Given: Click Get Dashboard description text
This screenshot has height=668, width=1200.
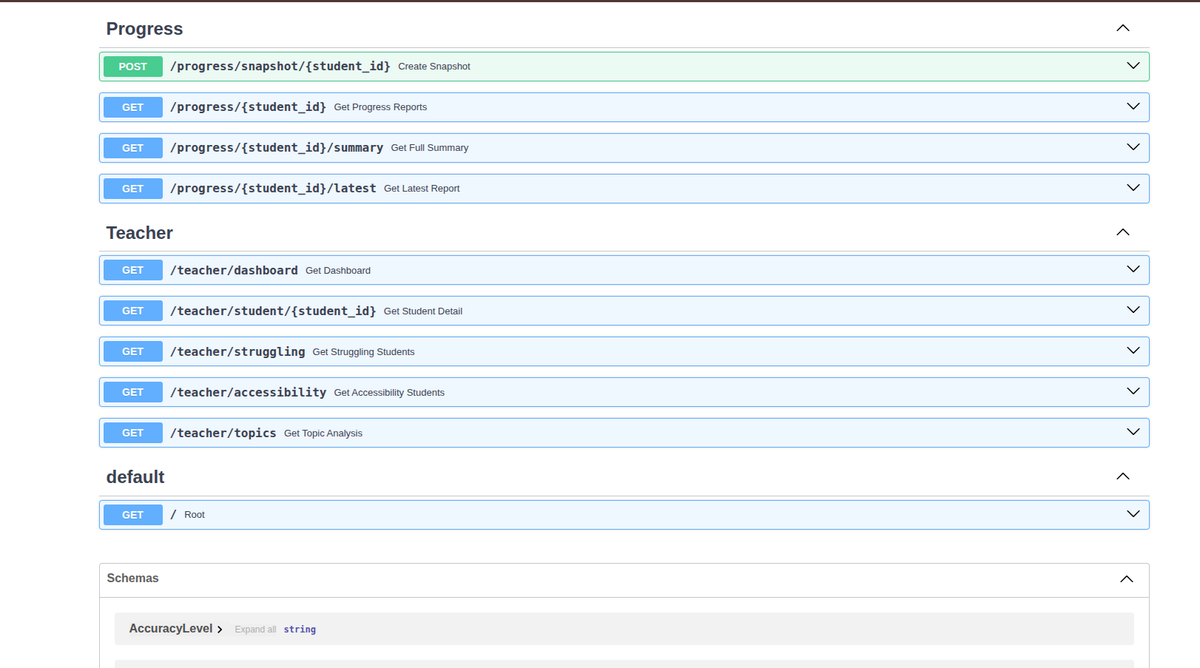Looking at the screenshot, I should tap(338, 271).
